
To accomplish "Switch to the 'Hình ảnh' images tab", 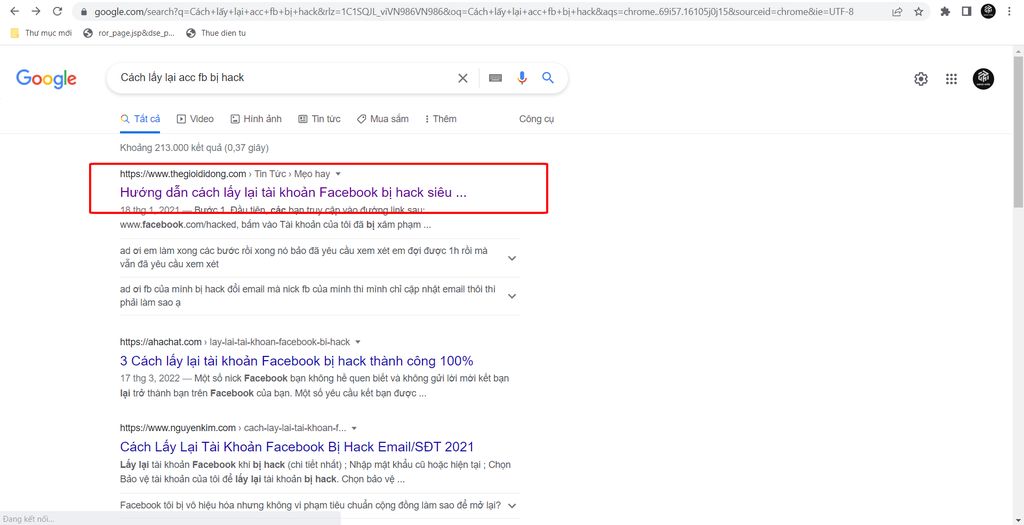I will pyautogui.click(x=256, y=119).
